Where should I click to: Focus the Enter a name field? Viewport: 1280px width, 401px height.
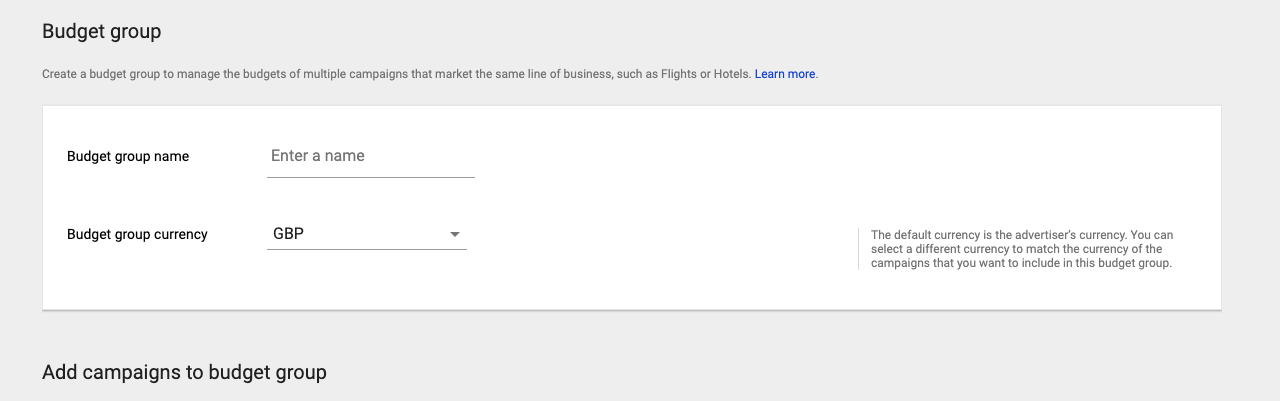(370, 156)
